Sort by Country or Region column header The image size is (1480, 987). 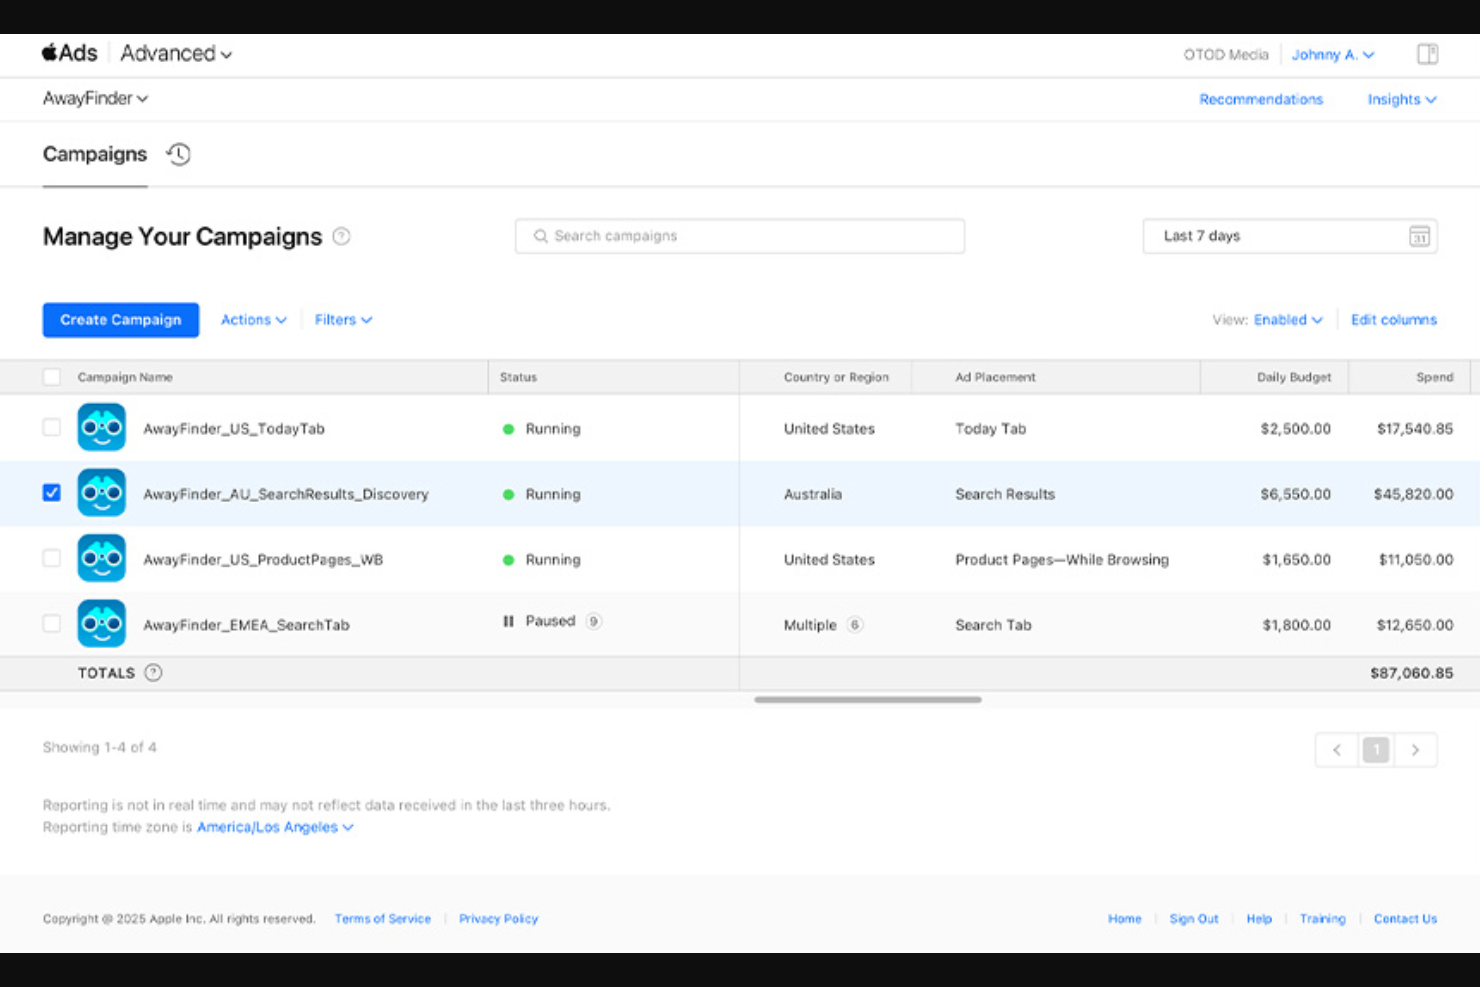coord(836,377)
